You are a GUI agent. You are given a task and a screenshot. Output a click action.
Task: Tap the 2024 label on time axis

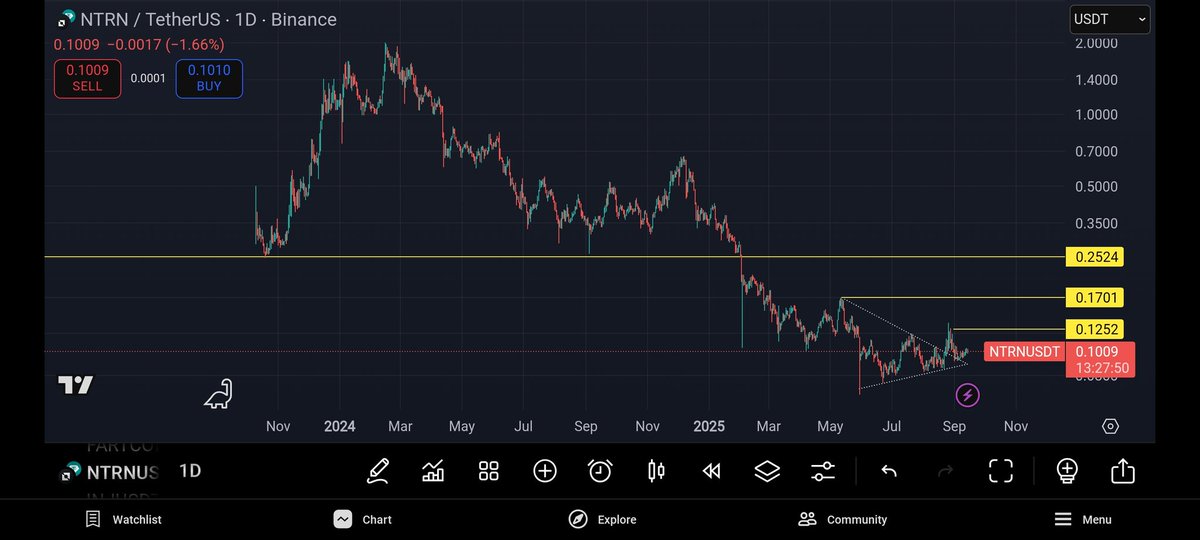pyautogui.click(x=339, y=426)
